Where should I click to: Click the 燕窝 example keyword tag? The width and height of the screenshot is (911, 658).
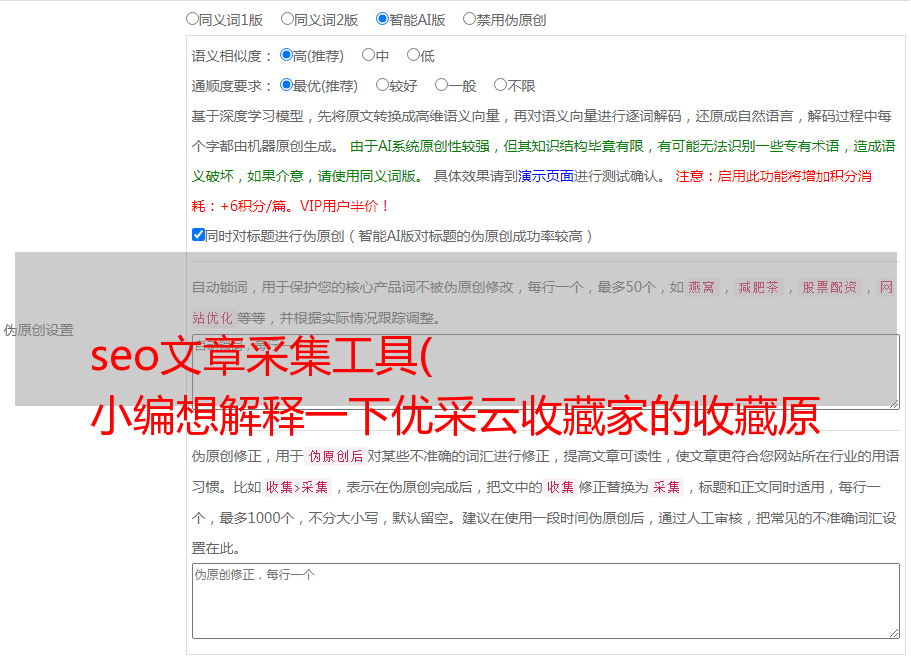tap(701, 287)
